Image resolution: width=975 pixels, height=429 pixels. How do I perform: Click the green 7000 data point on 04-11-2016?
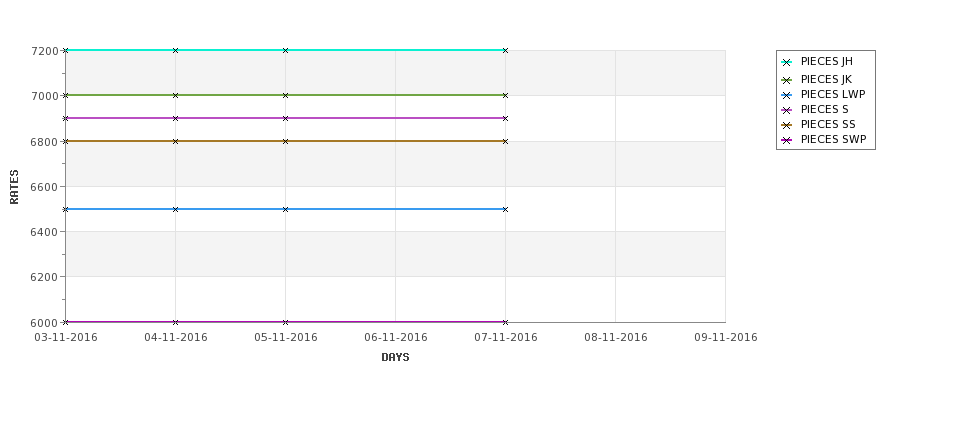point(175,95)
